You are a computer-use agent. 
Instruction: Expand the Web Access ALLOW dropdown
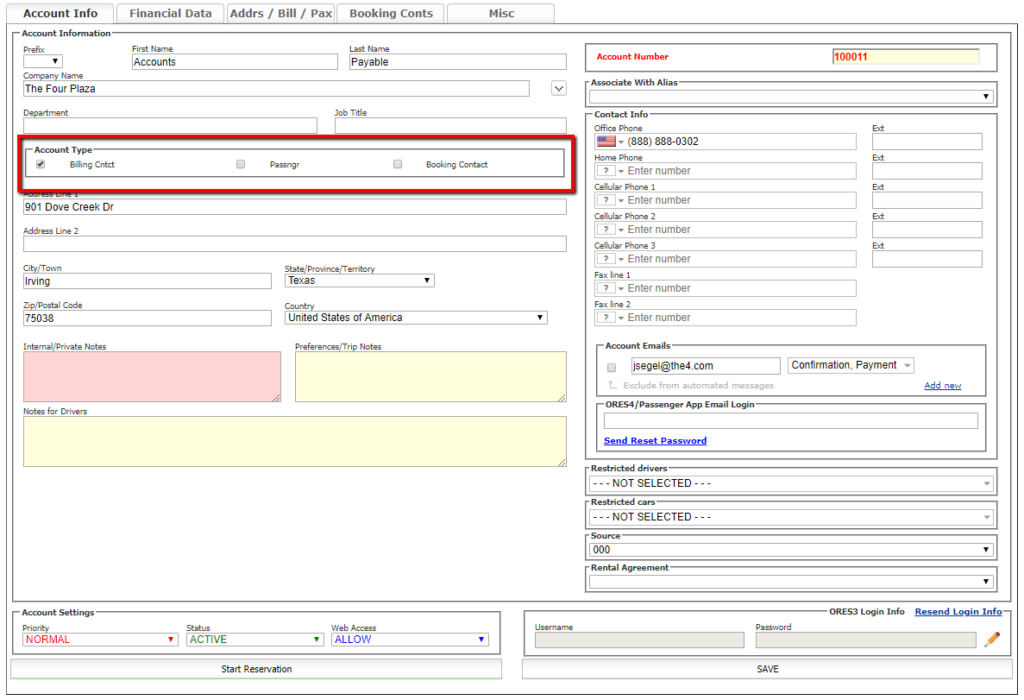point(410,640)
